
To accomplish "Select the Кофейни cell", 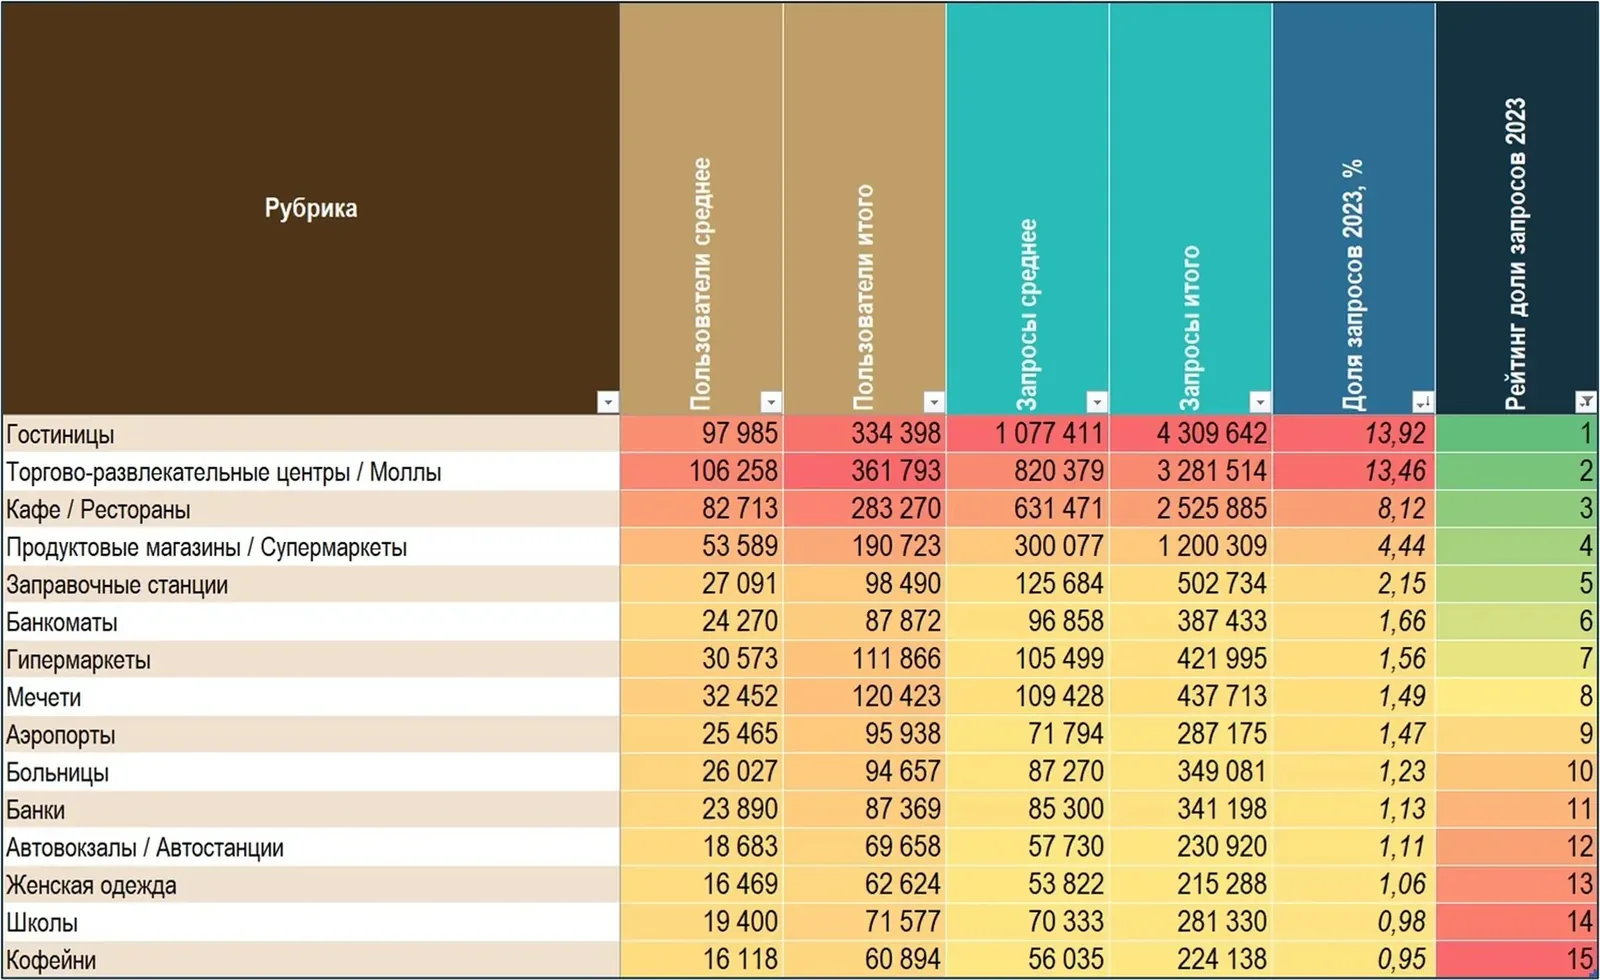I will click(311, 959).
